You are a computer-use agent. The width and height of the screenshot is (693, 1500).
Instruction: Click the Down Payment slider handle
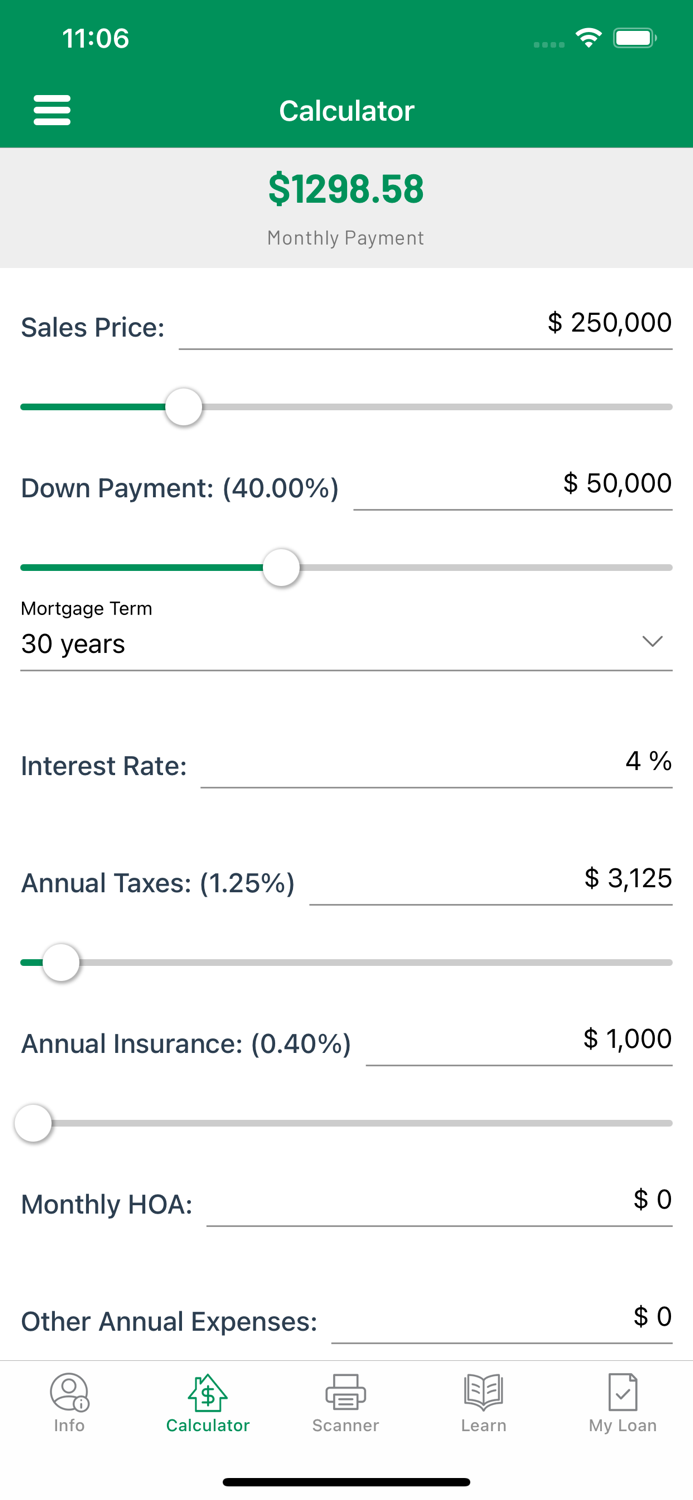tap(281, 567)
